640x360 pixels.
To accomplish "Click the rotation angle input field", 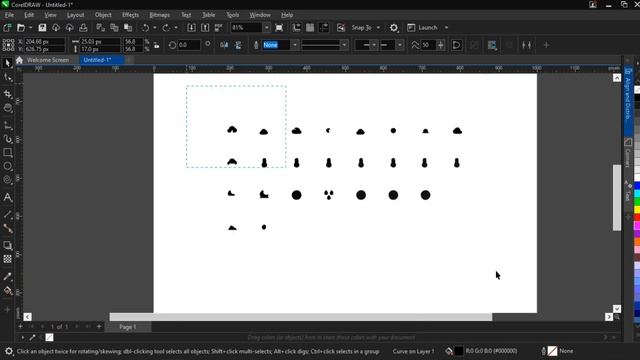I will click(x=189, y=45).
